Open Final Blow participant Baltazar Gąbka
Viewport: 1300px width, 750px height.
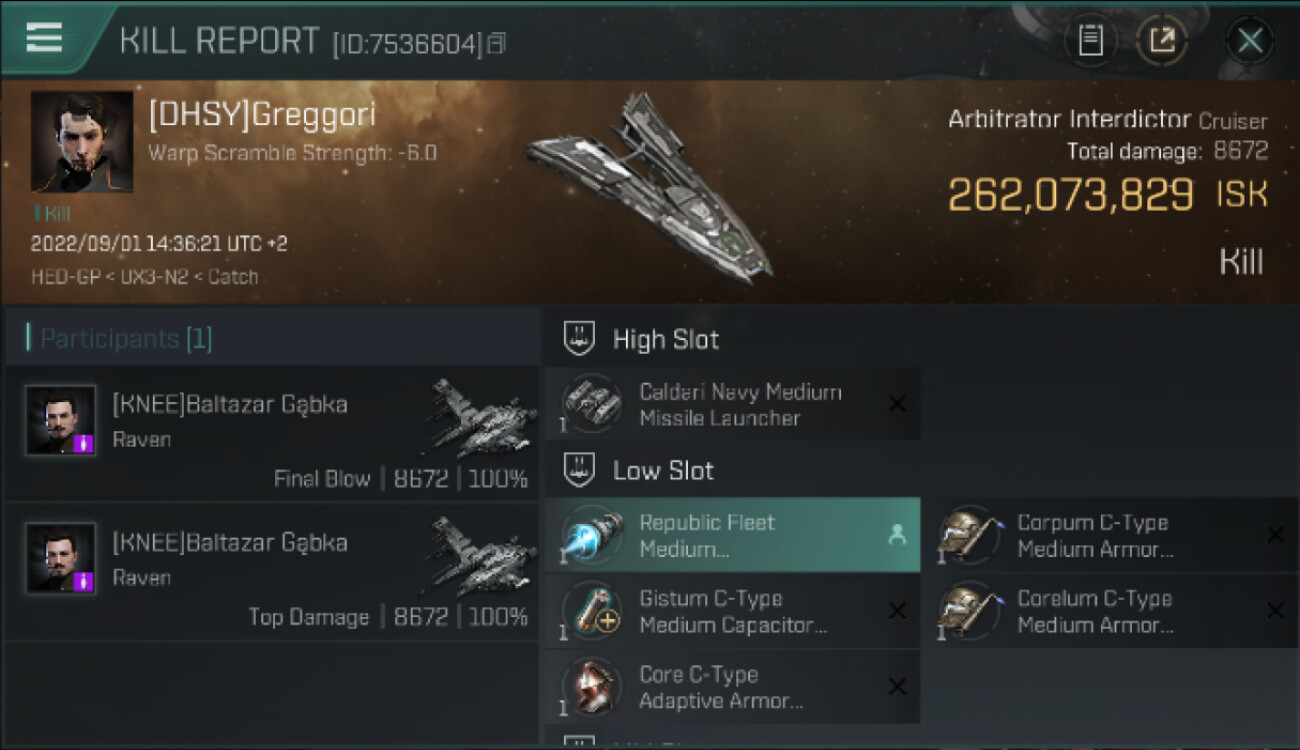tap(270, 433)
